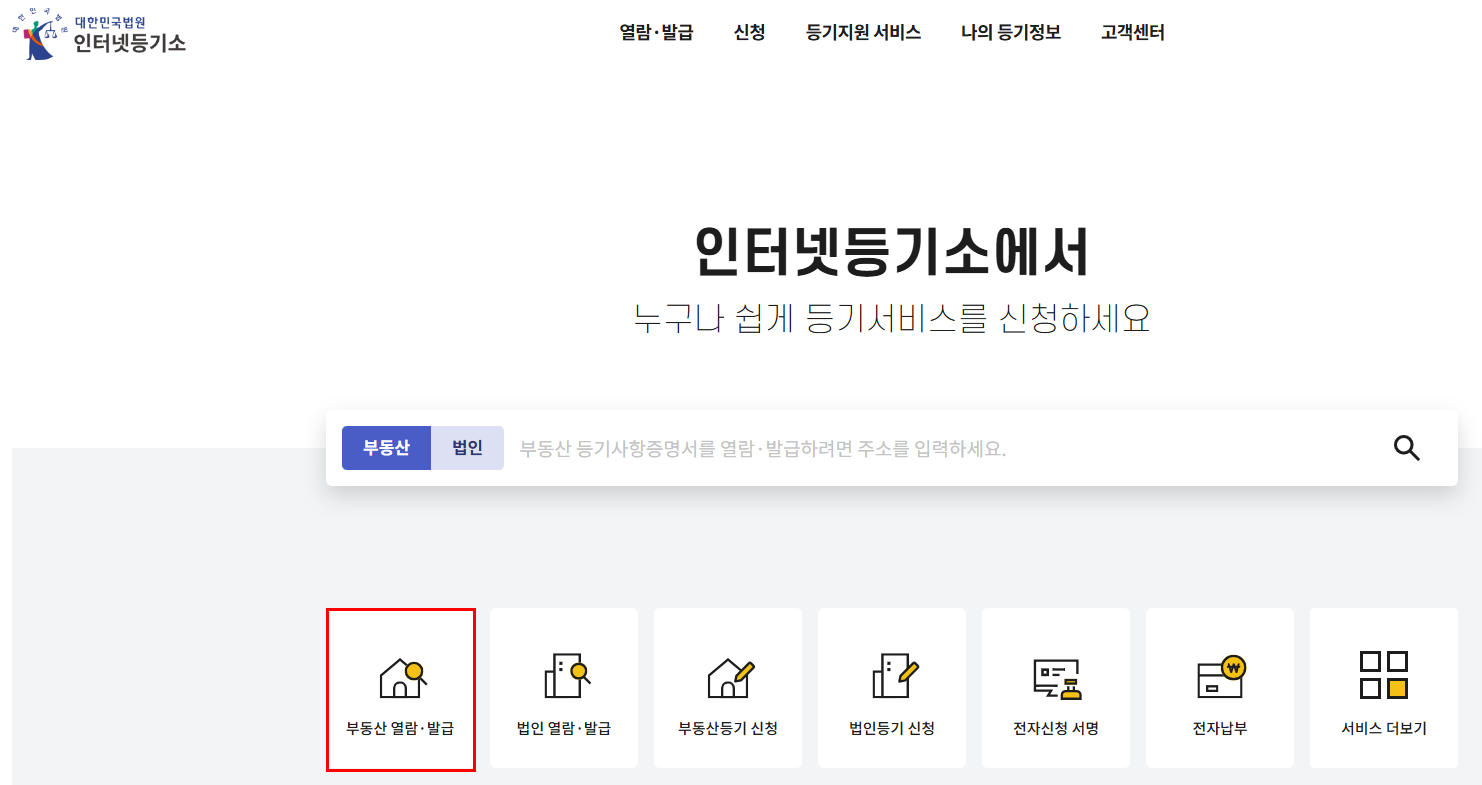The image size is (1482, 785).
Task: Click the 법인 열람·발급 building icon
Action: [x=566, y=676]
